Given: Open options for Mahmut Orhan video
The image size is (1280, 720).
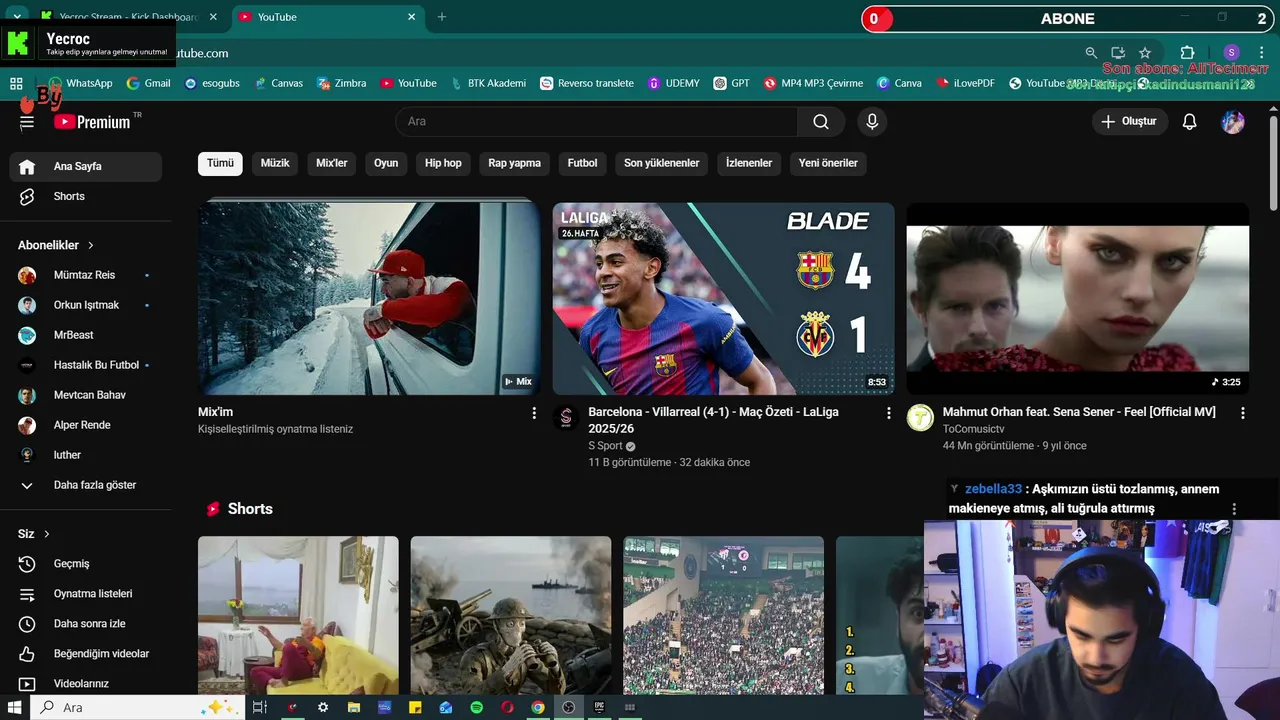Looking at the screenshot, I should [1243, 413].
